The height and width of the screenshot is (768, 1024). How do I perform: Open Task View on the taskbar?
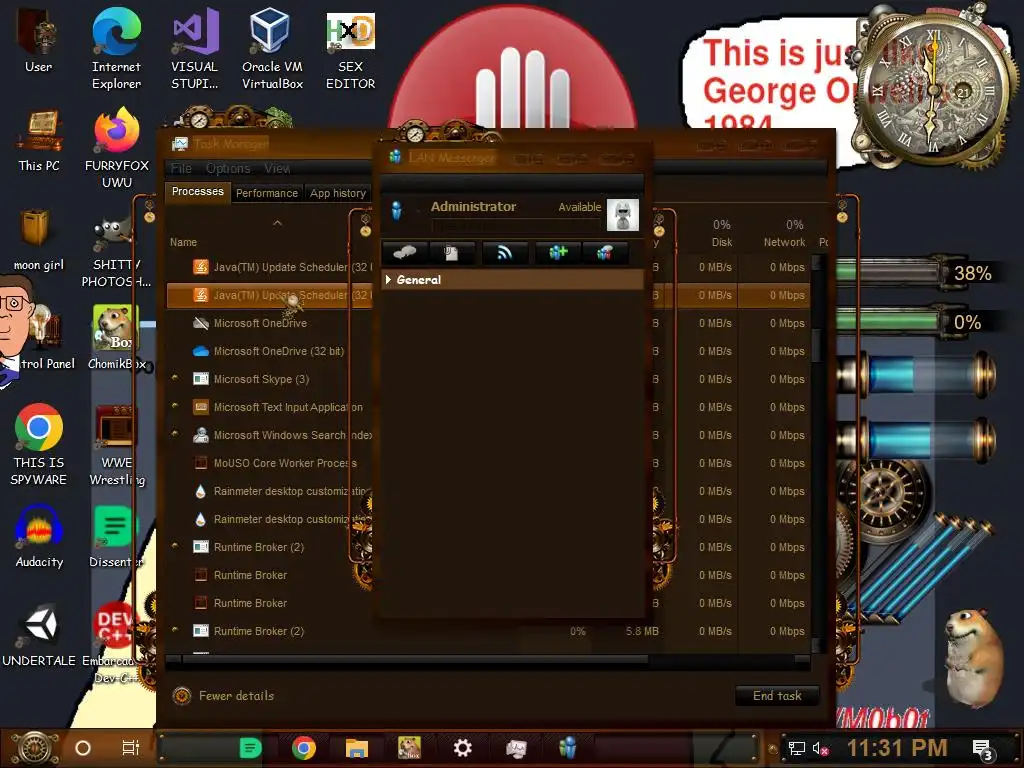point(131,748)
